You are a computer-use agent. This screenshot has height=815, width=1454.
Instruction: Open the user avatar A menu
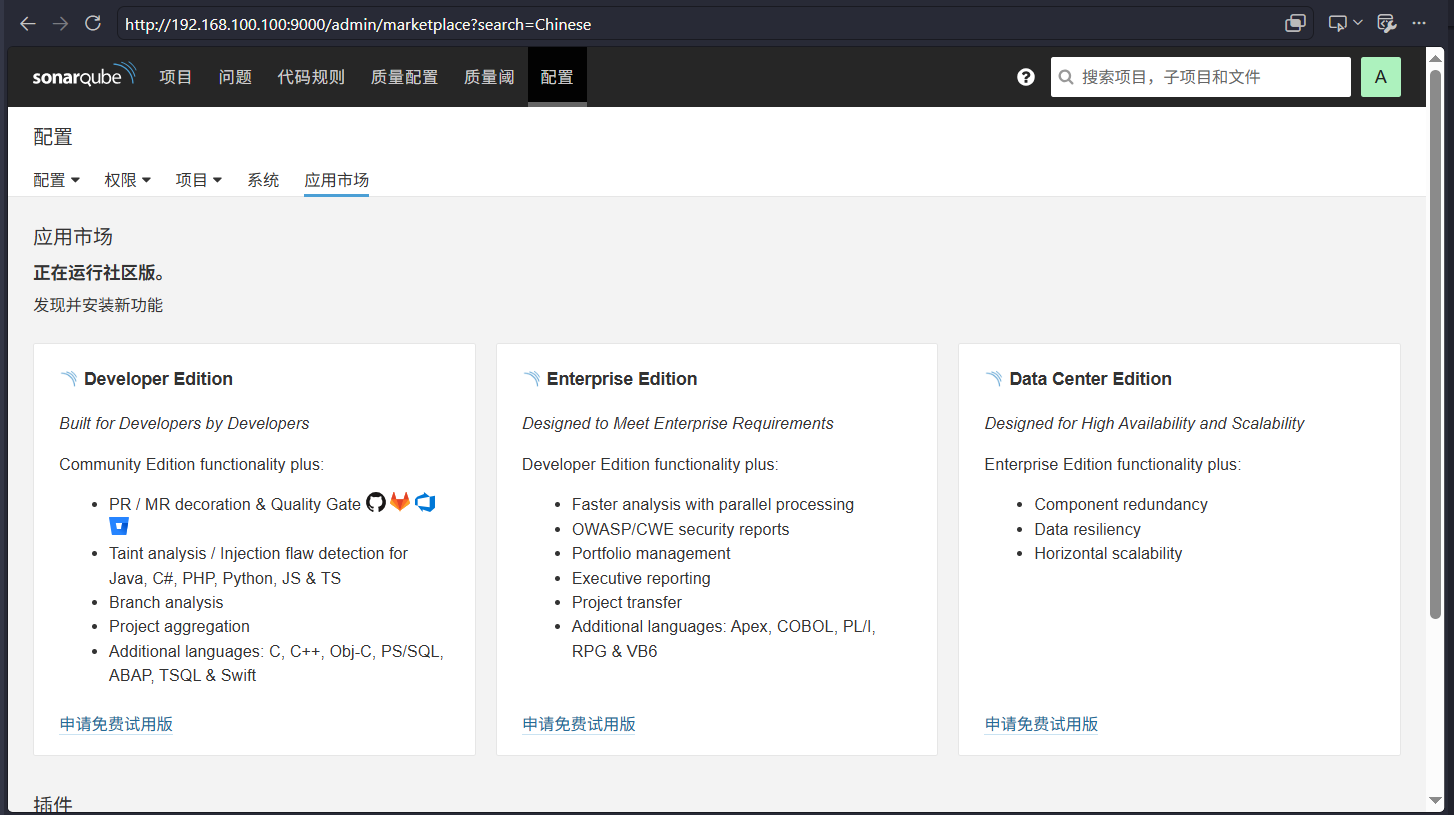(1381, 77)
